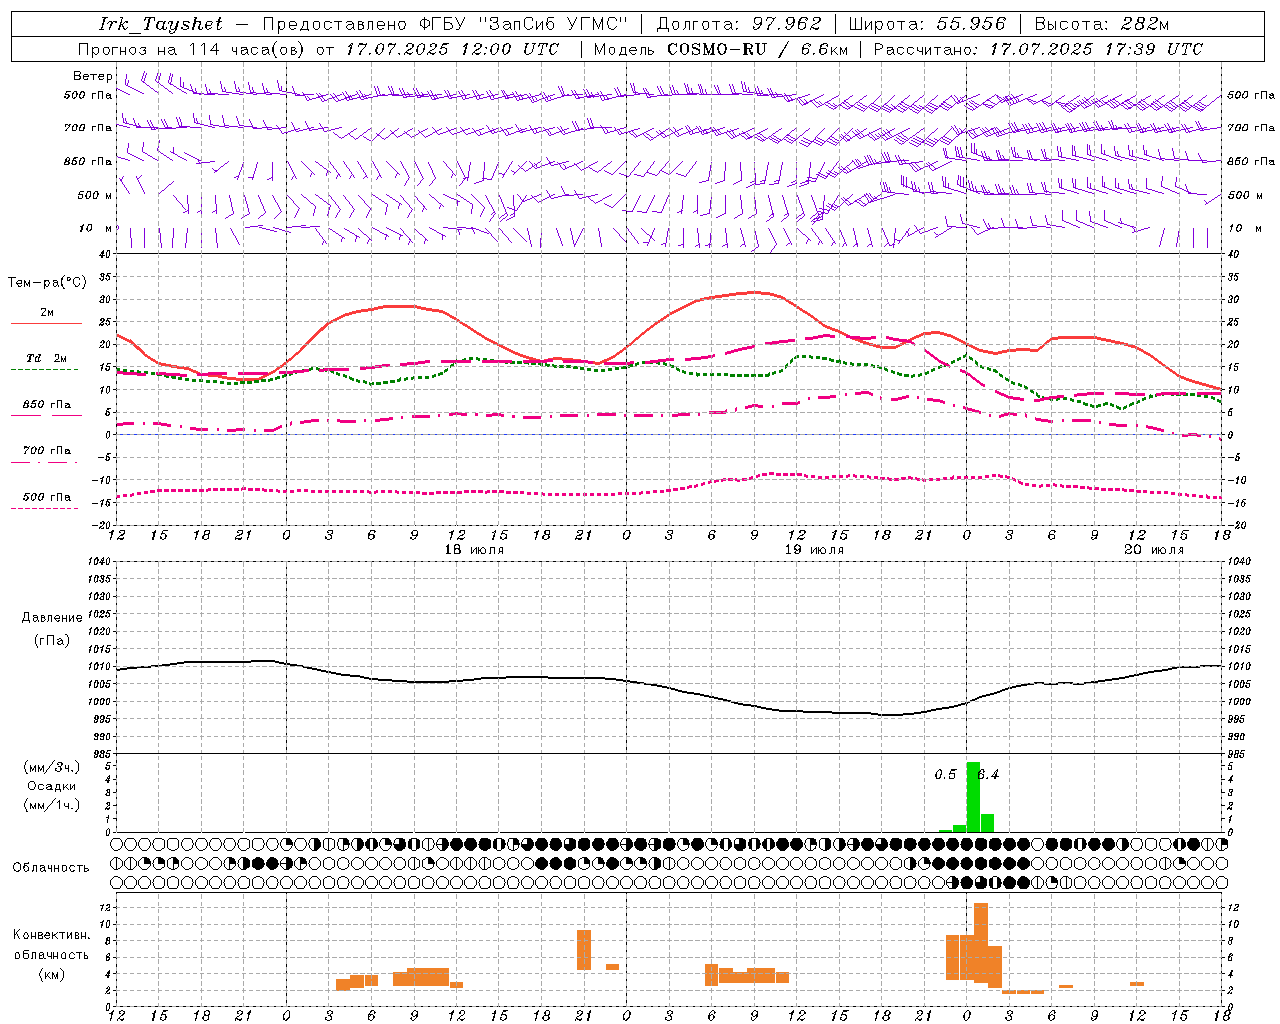Click the 'Давление' pressure panel label
This screenshot has height=1024, width=1280.
[52, 618]
